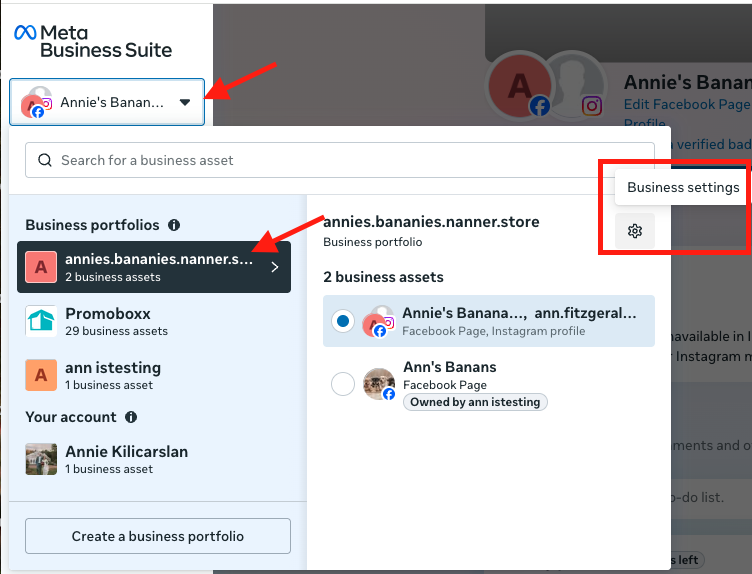Expand chevron on annies.bananies.nanner.s... portfolio
Viewport: 752px width, 574px height.
275,267
